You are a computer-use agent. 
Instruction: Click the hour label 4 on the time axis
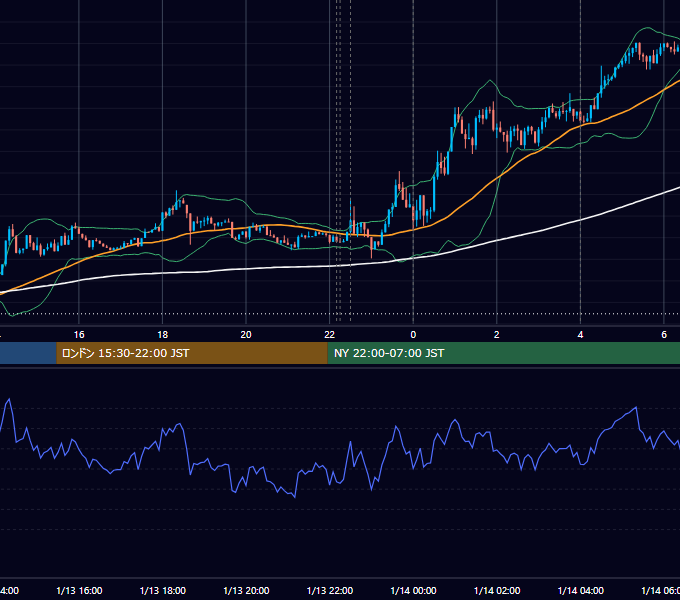[580, 335]
